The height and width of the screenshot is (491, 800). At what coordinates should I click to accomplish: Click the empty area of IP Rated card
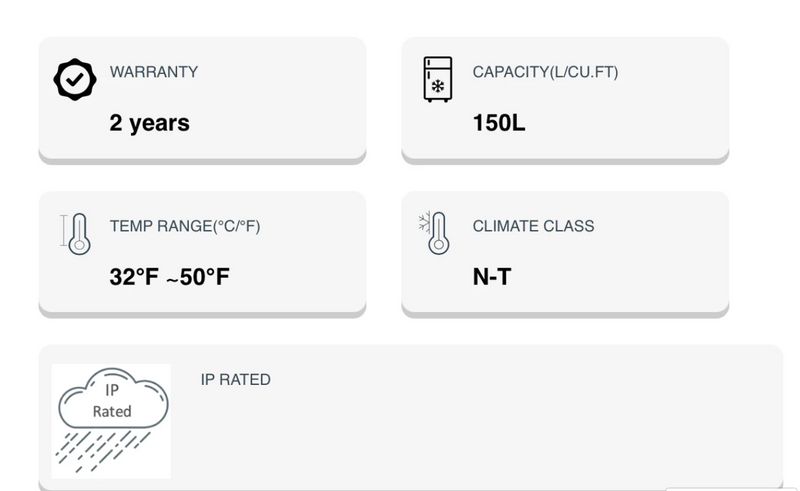click(500, 430)
